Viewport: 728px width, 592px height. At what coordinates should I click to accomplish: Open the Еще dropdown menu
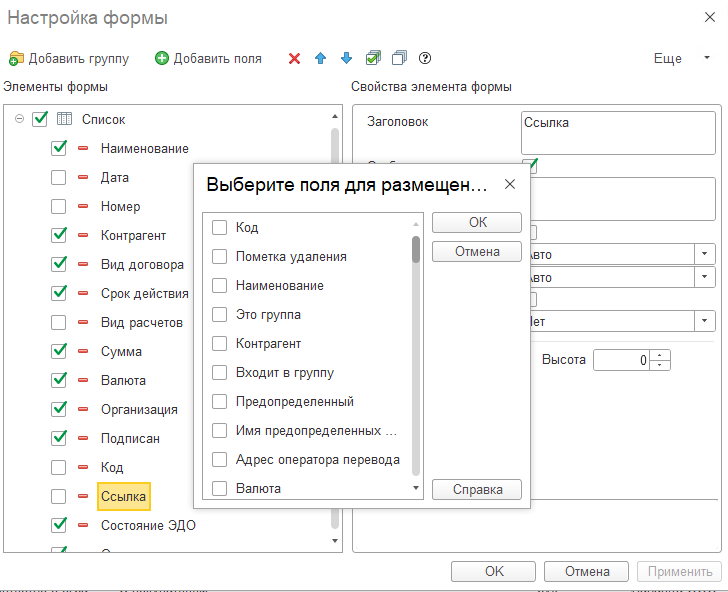682,58
